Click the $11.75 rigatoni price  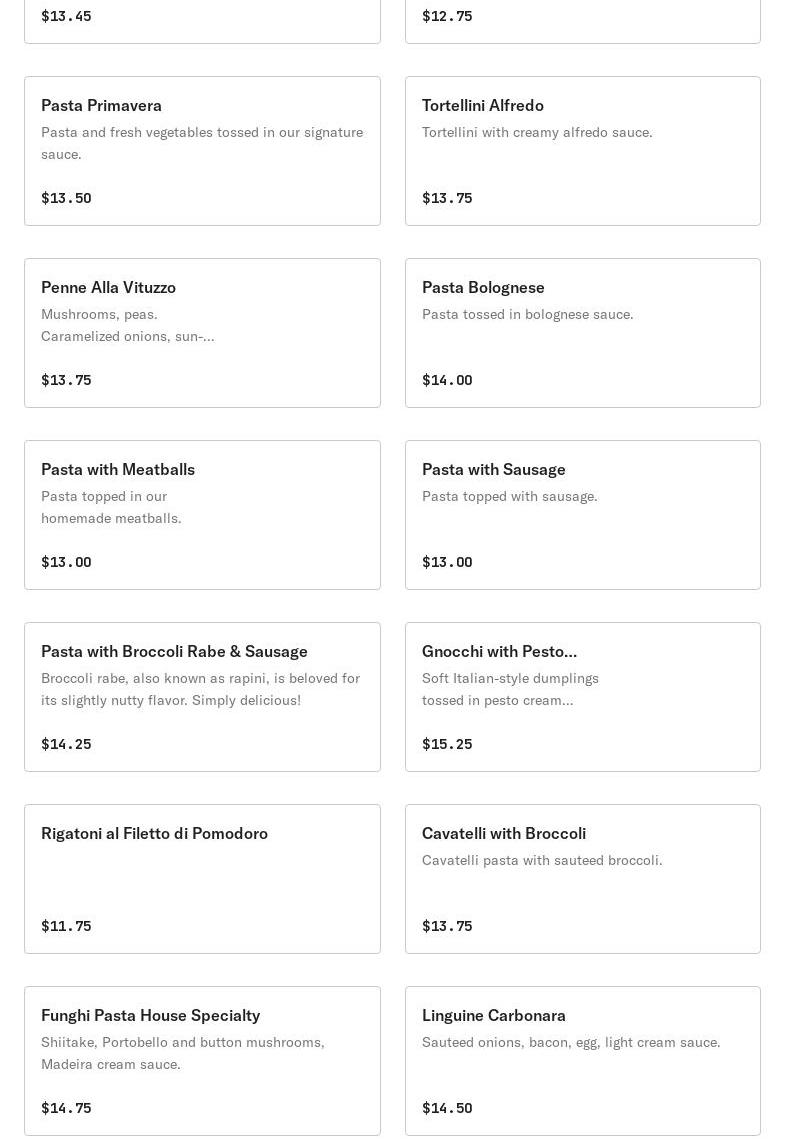pyautogui.click(x=66, y=926)
